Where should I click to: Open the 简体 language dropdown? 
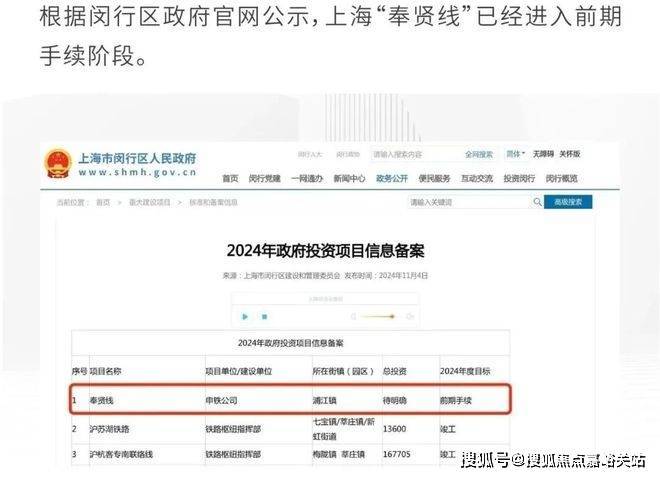(515, 155)
